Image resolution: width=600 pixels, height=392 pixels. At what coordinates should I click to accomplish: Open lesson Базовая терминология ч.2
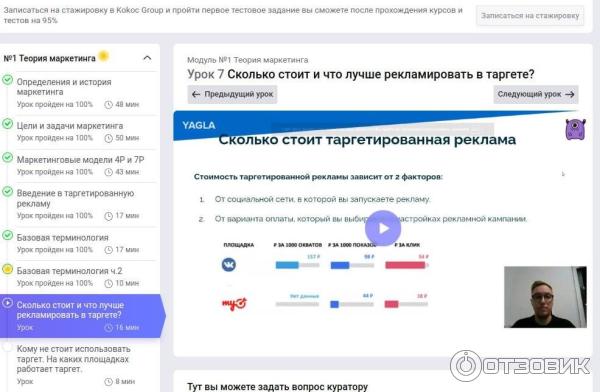coord(69,271)
